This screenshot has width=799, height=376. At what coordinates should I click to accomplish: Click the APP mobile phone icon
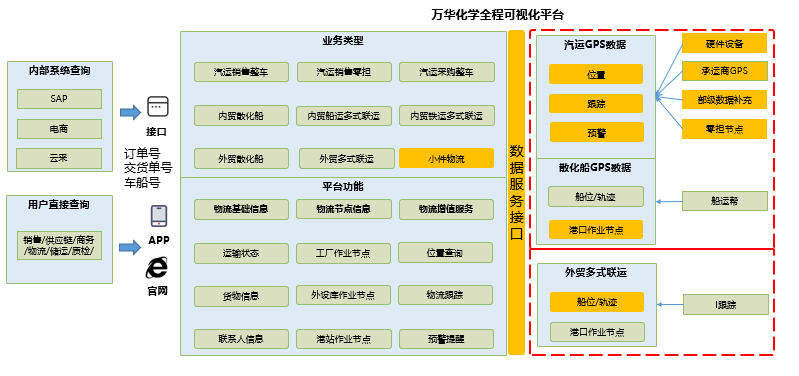(158, 216)
